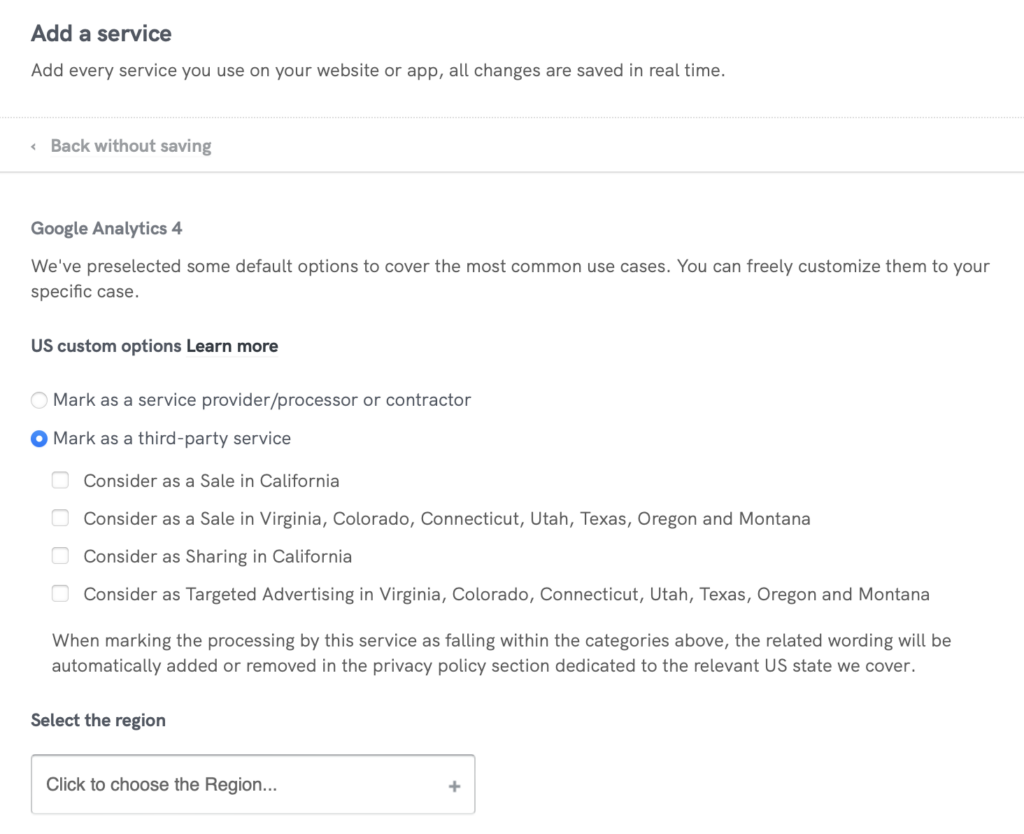The height and width of the screenshot is (834, 1024).
Task: Toggle the Targeted Advertising checkbox
Action: 61,594
